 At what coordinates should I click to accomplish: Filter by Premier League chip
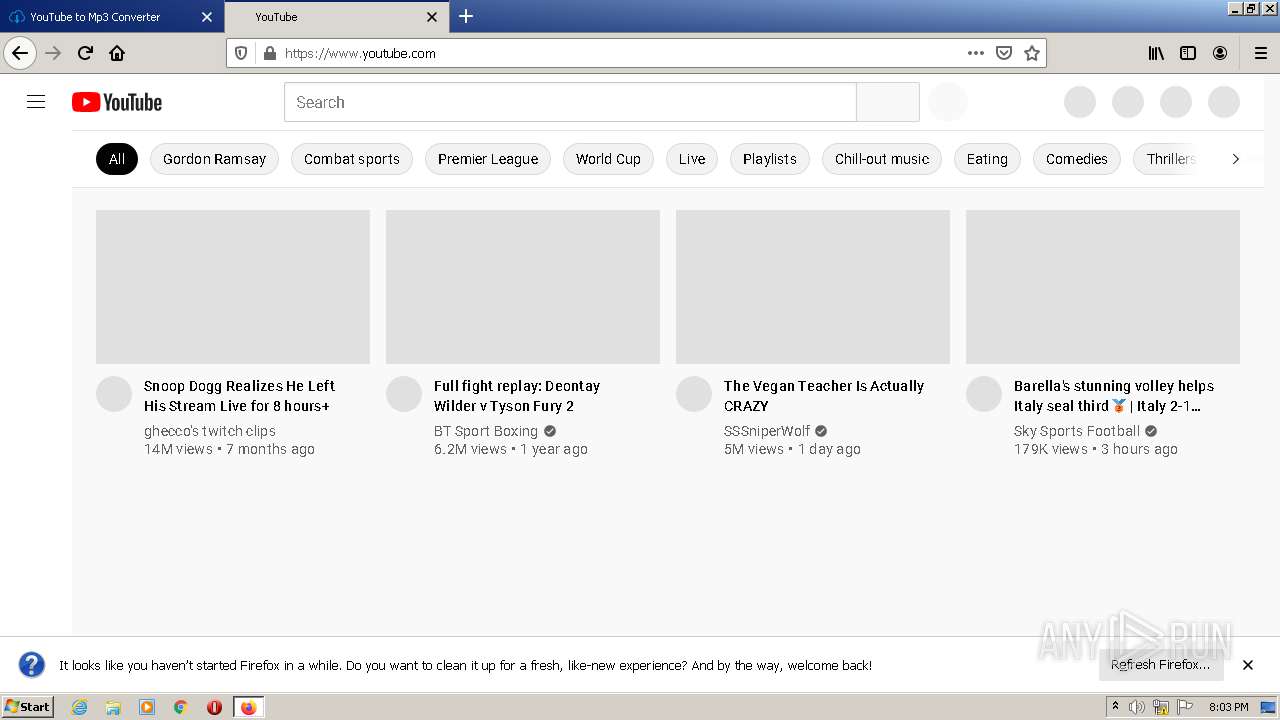(x=488, y=159)
